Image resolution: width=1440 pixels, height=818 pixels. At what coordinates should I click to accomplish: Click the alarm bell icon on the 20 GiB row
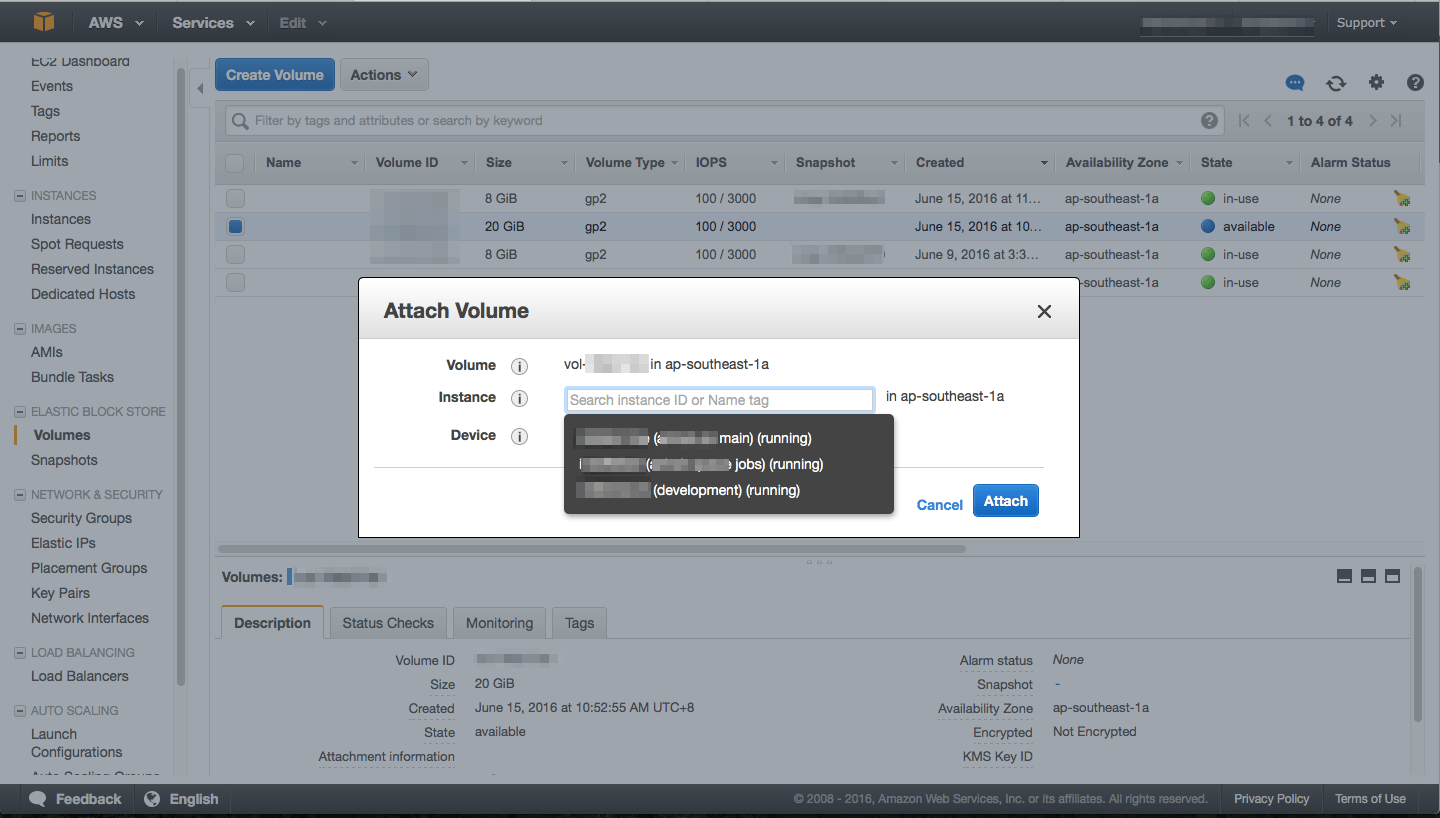(x=1402, y=226)
